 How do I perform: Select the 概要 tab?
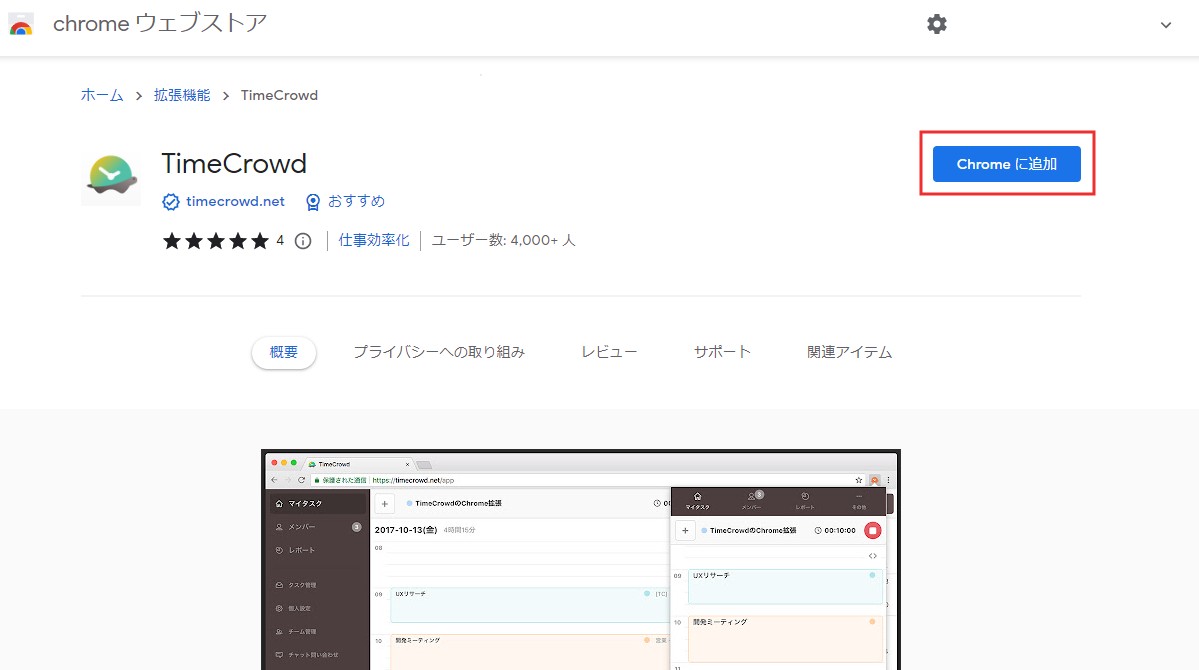click(x=283, y=352)
